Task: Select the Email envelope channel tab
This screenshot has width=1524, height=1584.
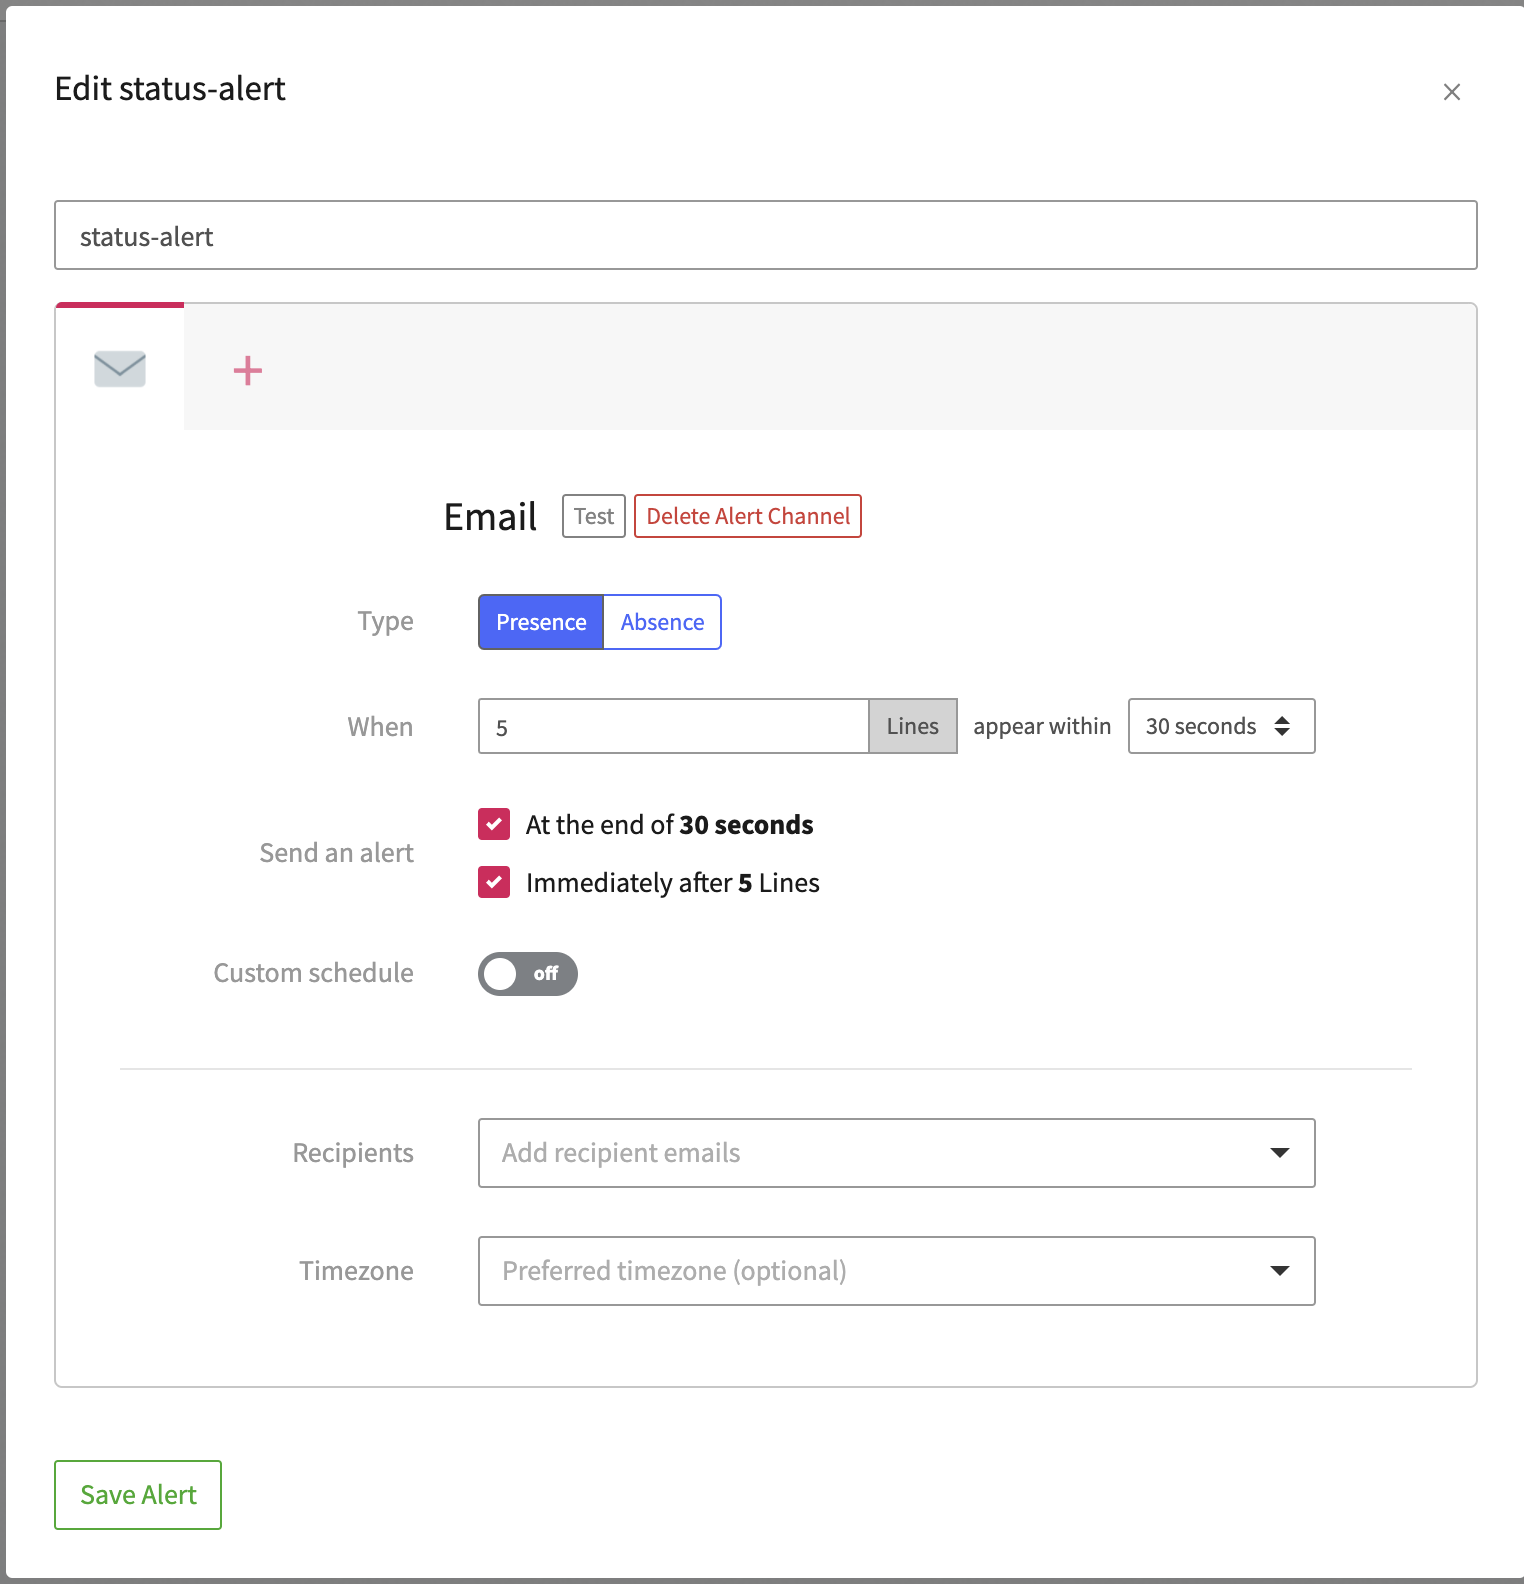Action: click(x=120, y=369)
